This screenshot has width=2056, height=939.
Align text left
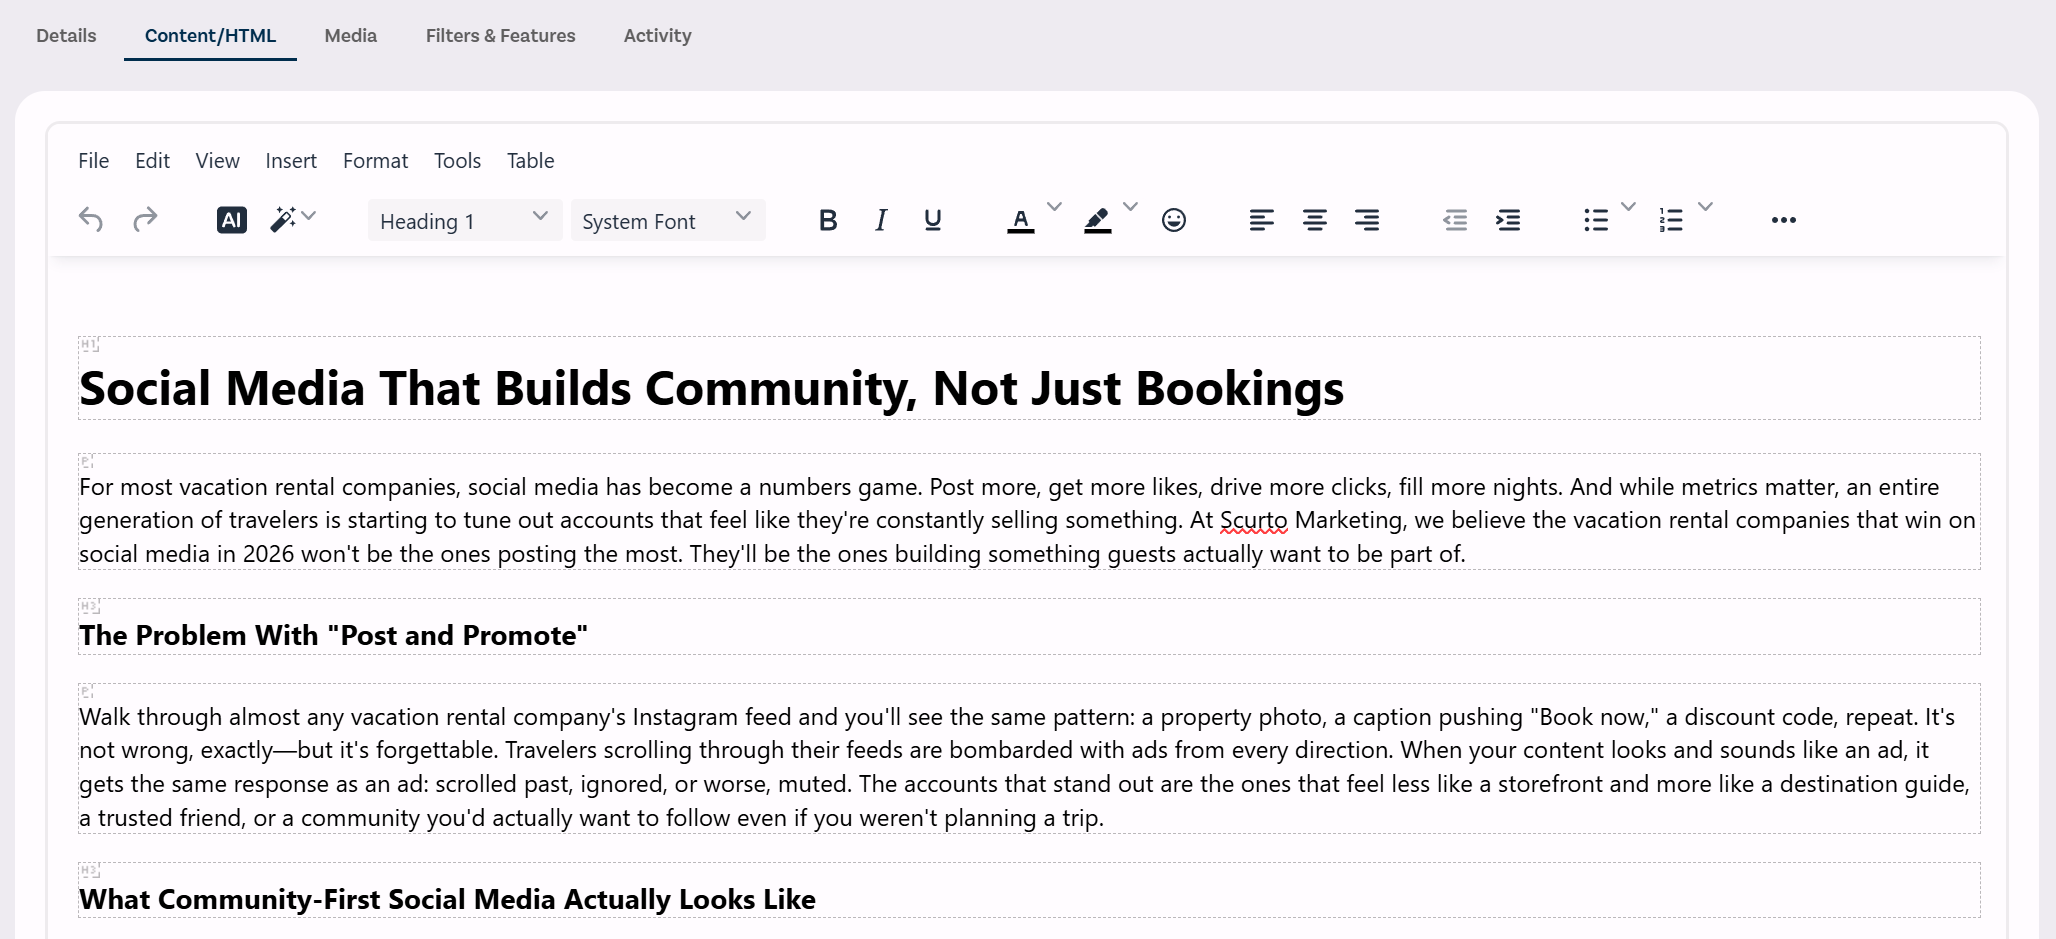click(x=1262, y=220)
